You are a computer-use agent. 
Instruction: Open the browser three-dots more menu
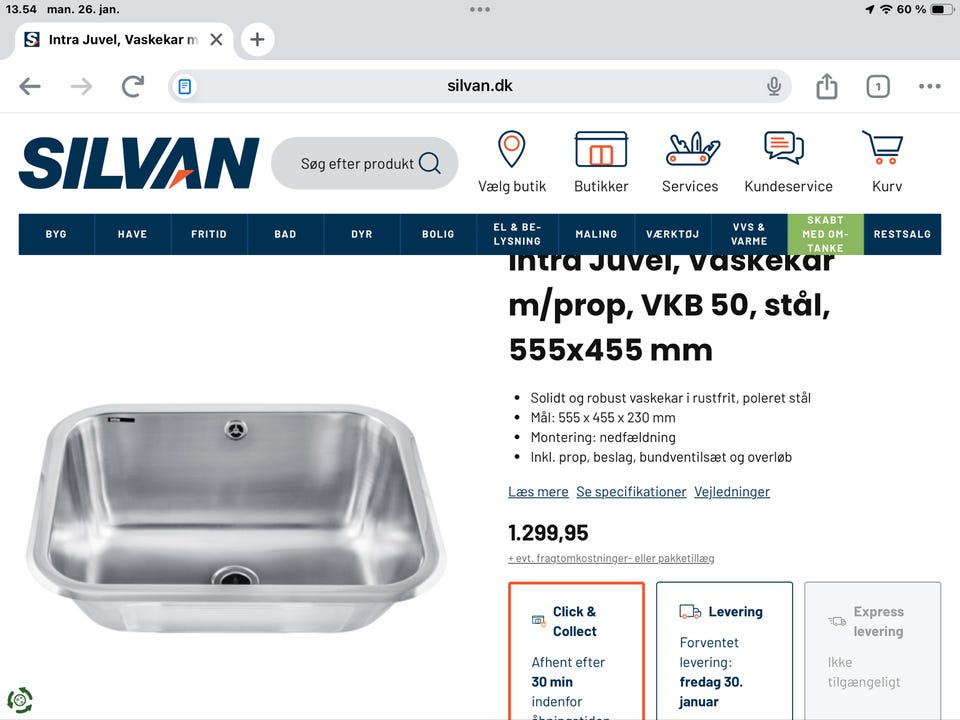(x=929, y=86)
